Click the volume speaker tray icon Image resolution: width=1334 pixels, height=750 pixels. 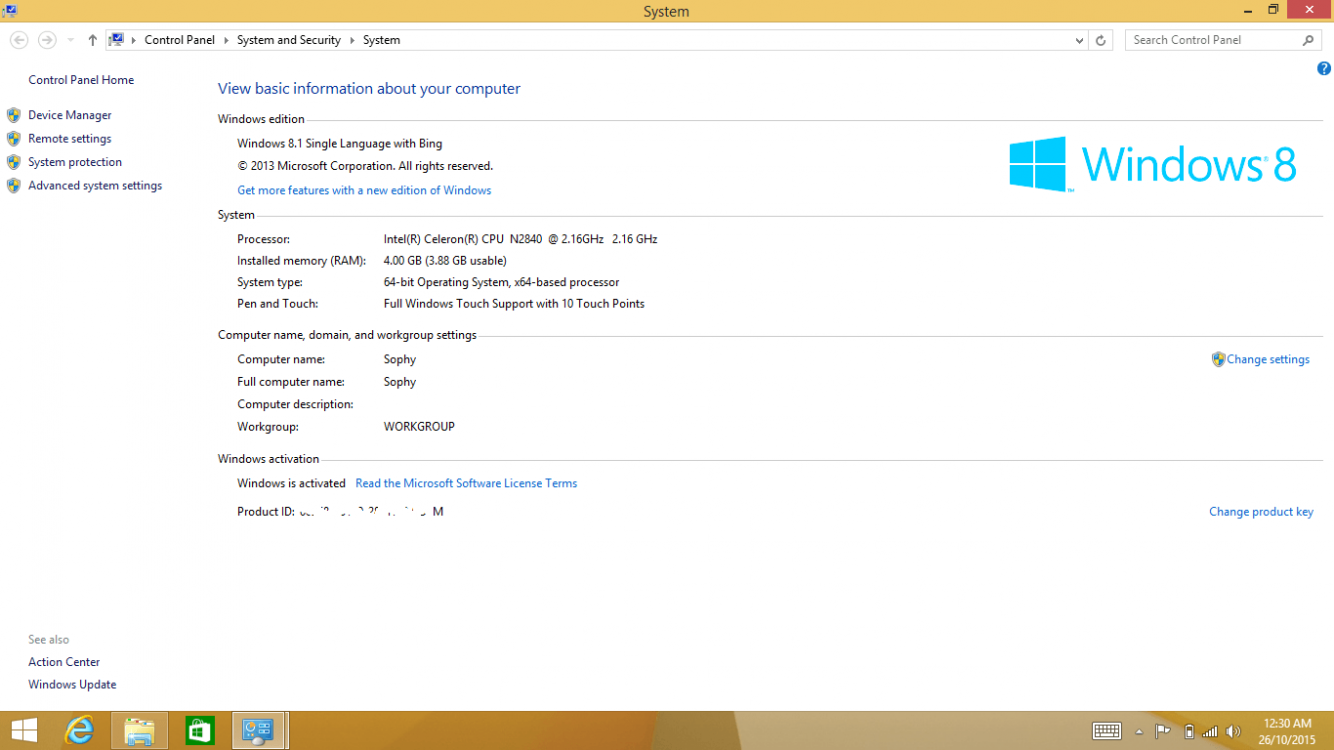click(x=1233, y=732)
